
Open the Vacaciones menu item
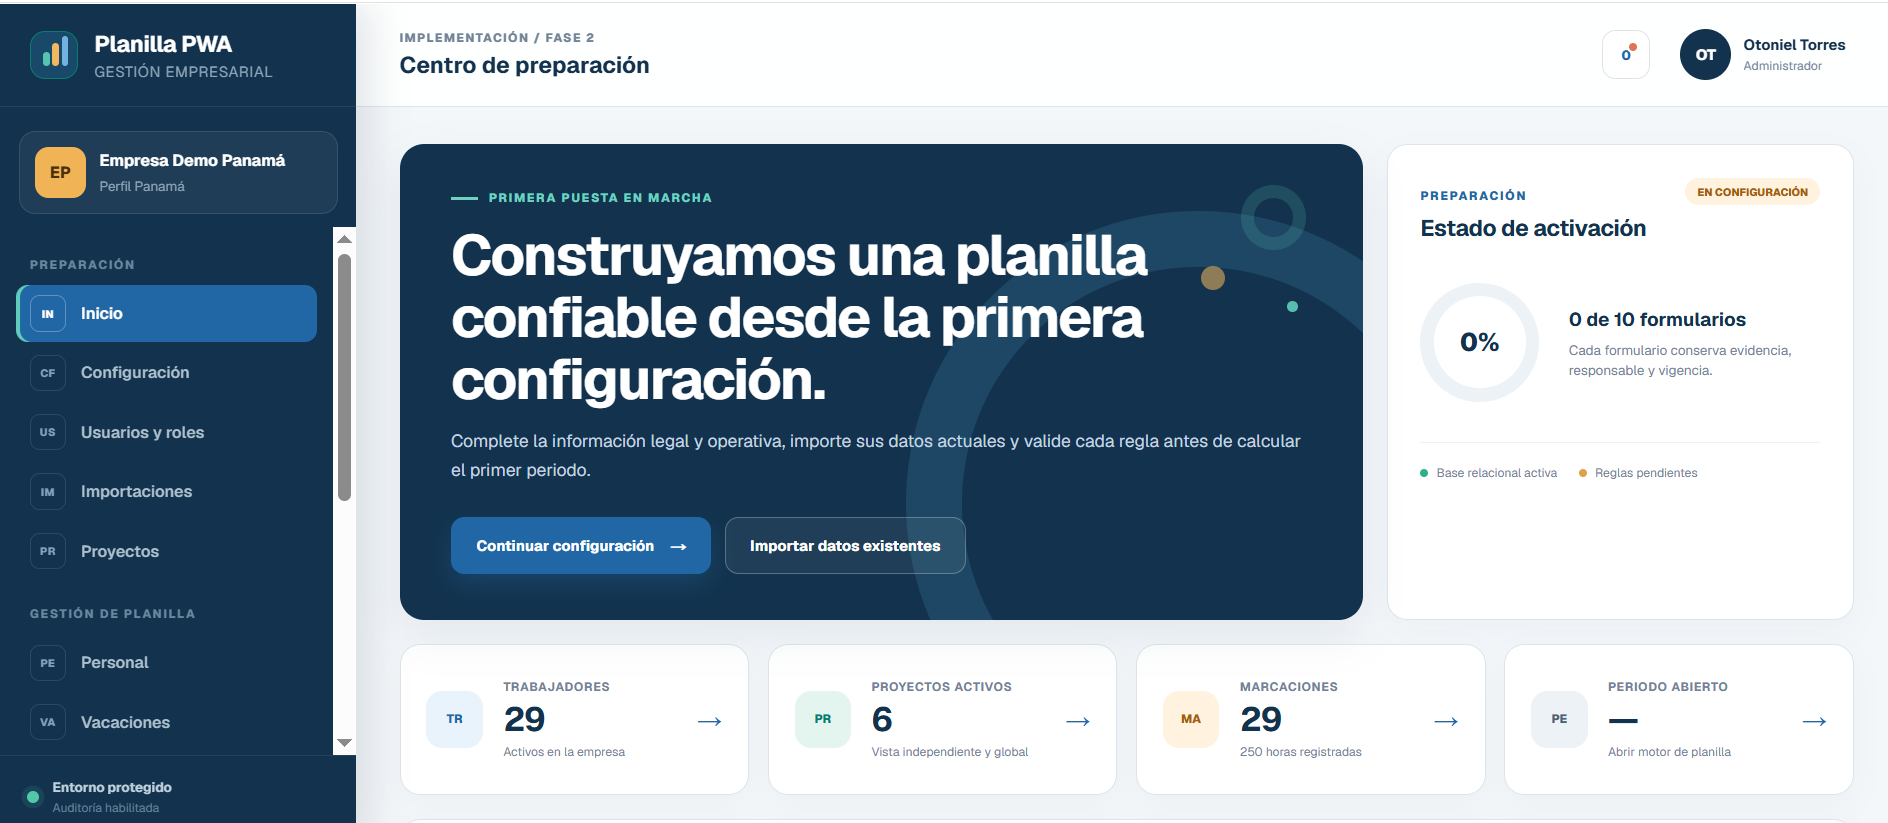point(167,722)
